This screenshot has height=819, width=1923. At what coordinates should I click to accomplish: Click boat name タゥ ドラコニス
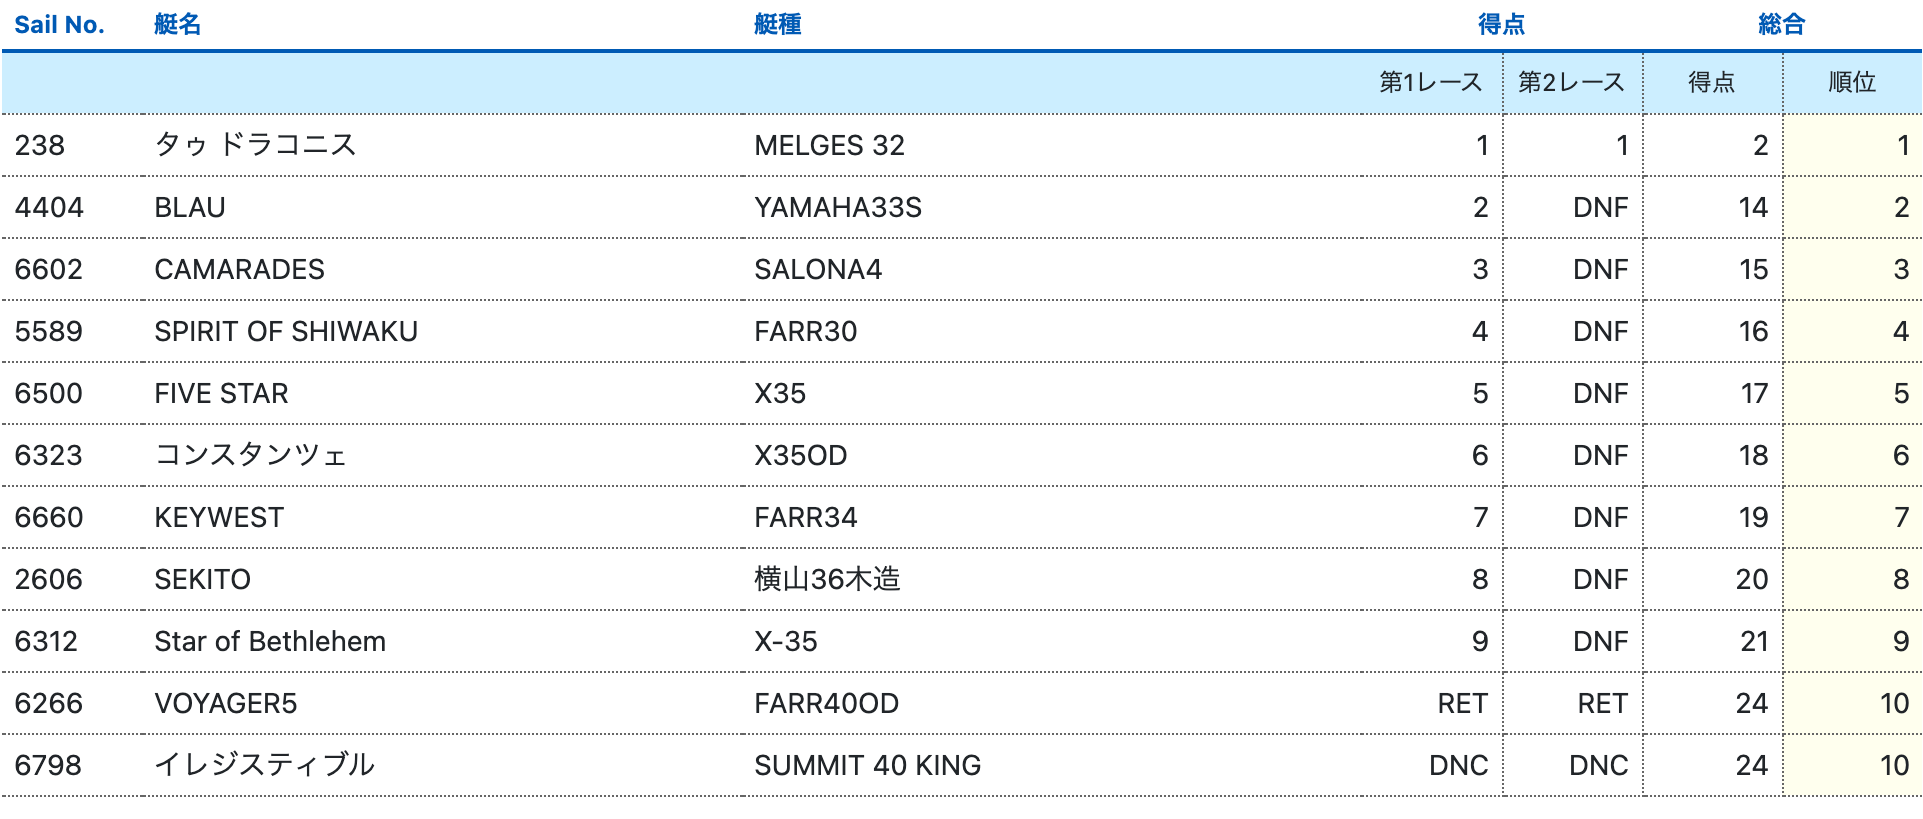255,145
